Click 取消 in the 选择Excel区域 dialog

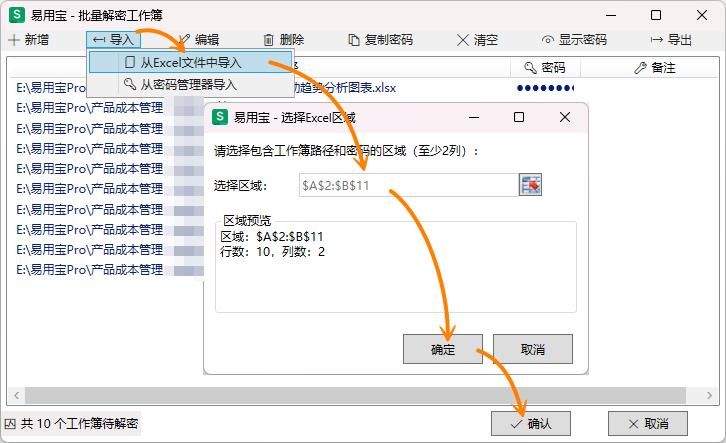[533, 349]
